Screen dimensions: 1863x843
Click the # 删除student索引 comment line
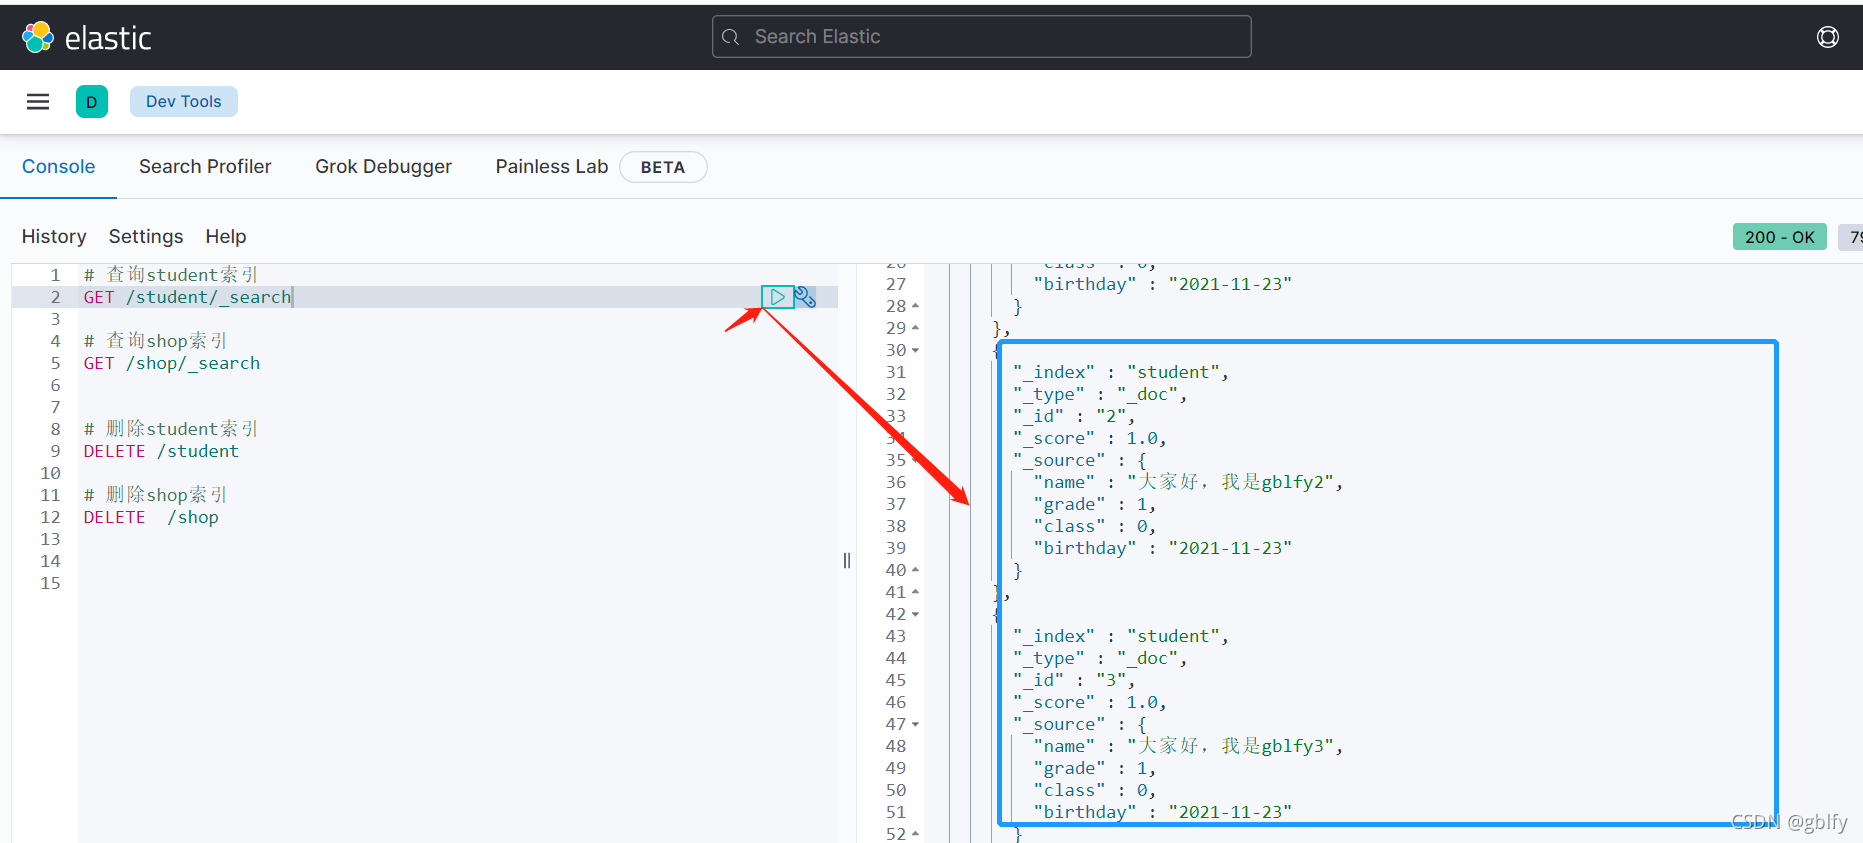[x=171, y=429]
